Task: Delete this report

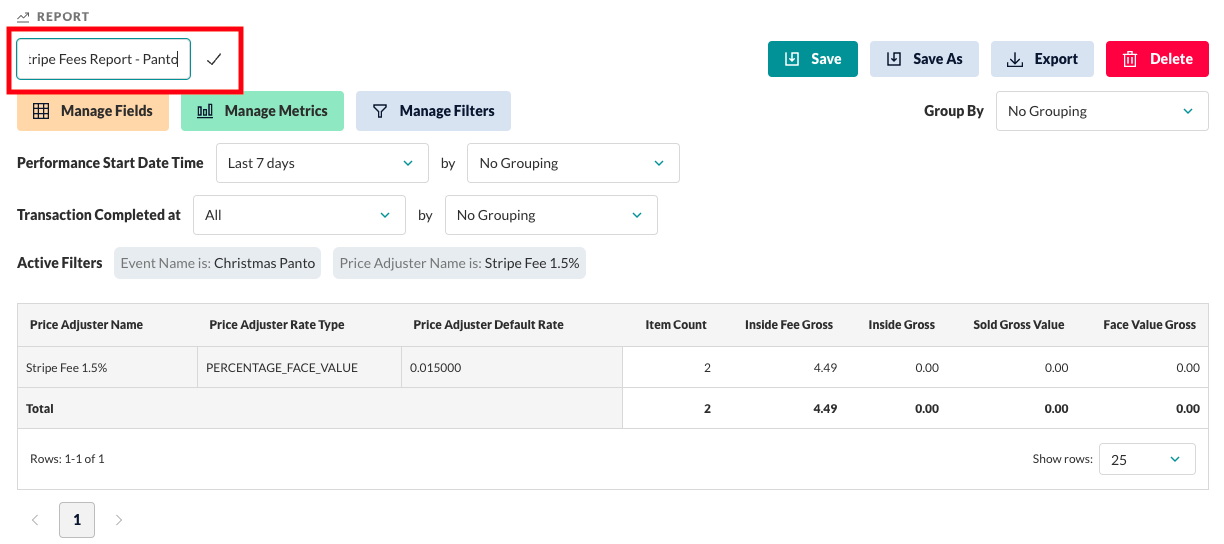Action: [1157, 59]
